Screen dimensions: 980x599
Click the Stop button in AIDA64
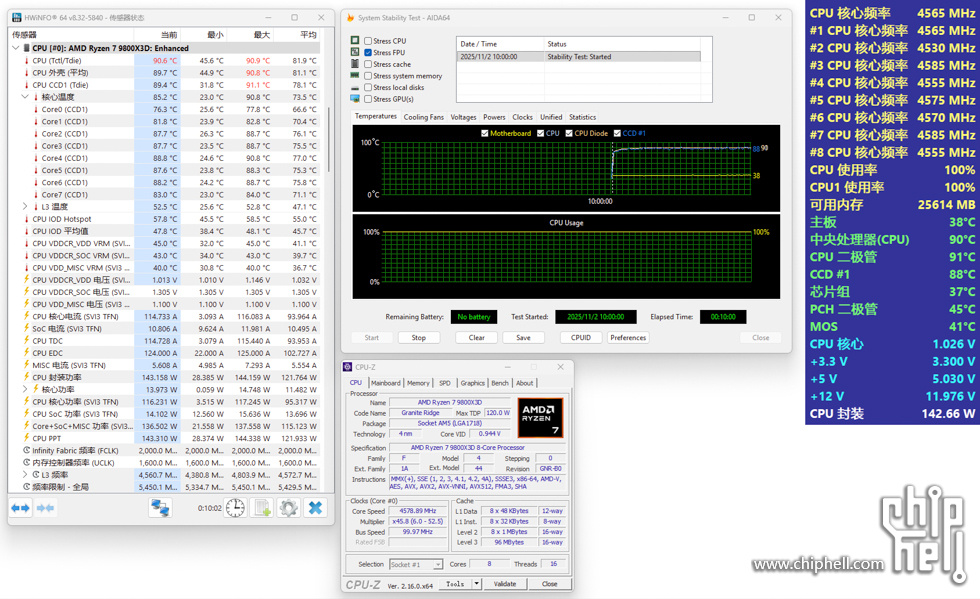click(418, 338)
